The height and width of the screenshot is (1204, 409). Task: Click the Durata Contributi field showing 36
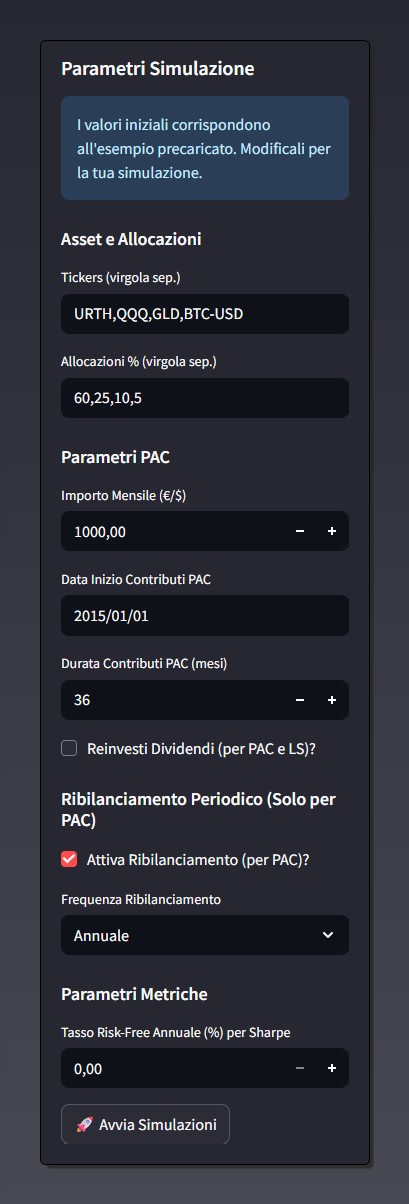click(x=172, y=701)
